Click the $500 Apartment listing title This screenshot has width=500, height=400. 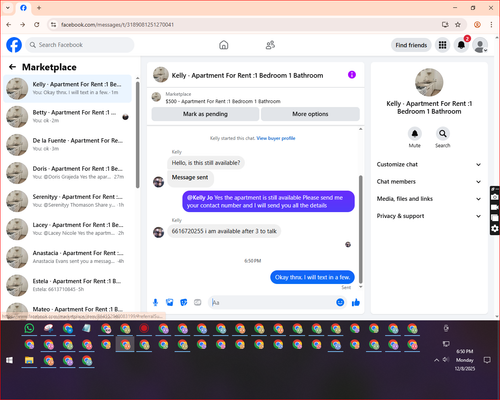pyautogui.click(x=223, y=101)
